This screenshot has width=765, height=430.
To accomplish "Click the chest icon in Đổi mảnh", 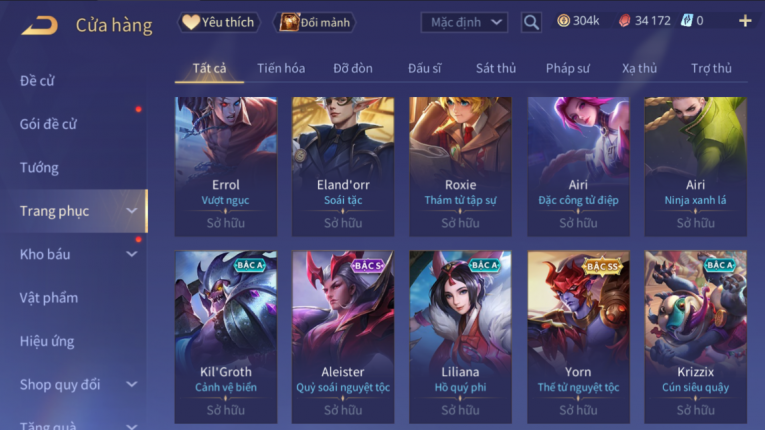I will click(x=289, y=22).
